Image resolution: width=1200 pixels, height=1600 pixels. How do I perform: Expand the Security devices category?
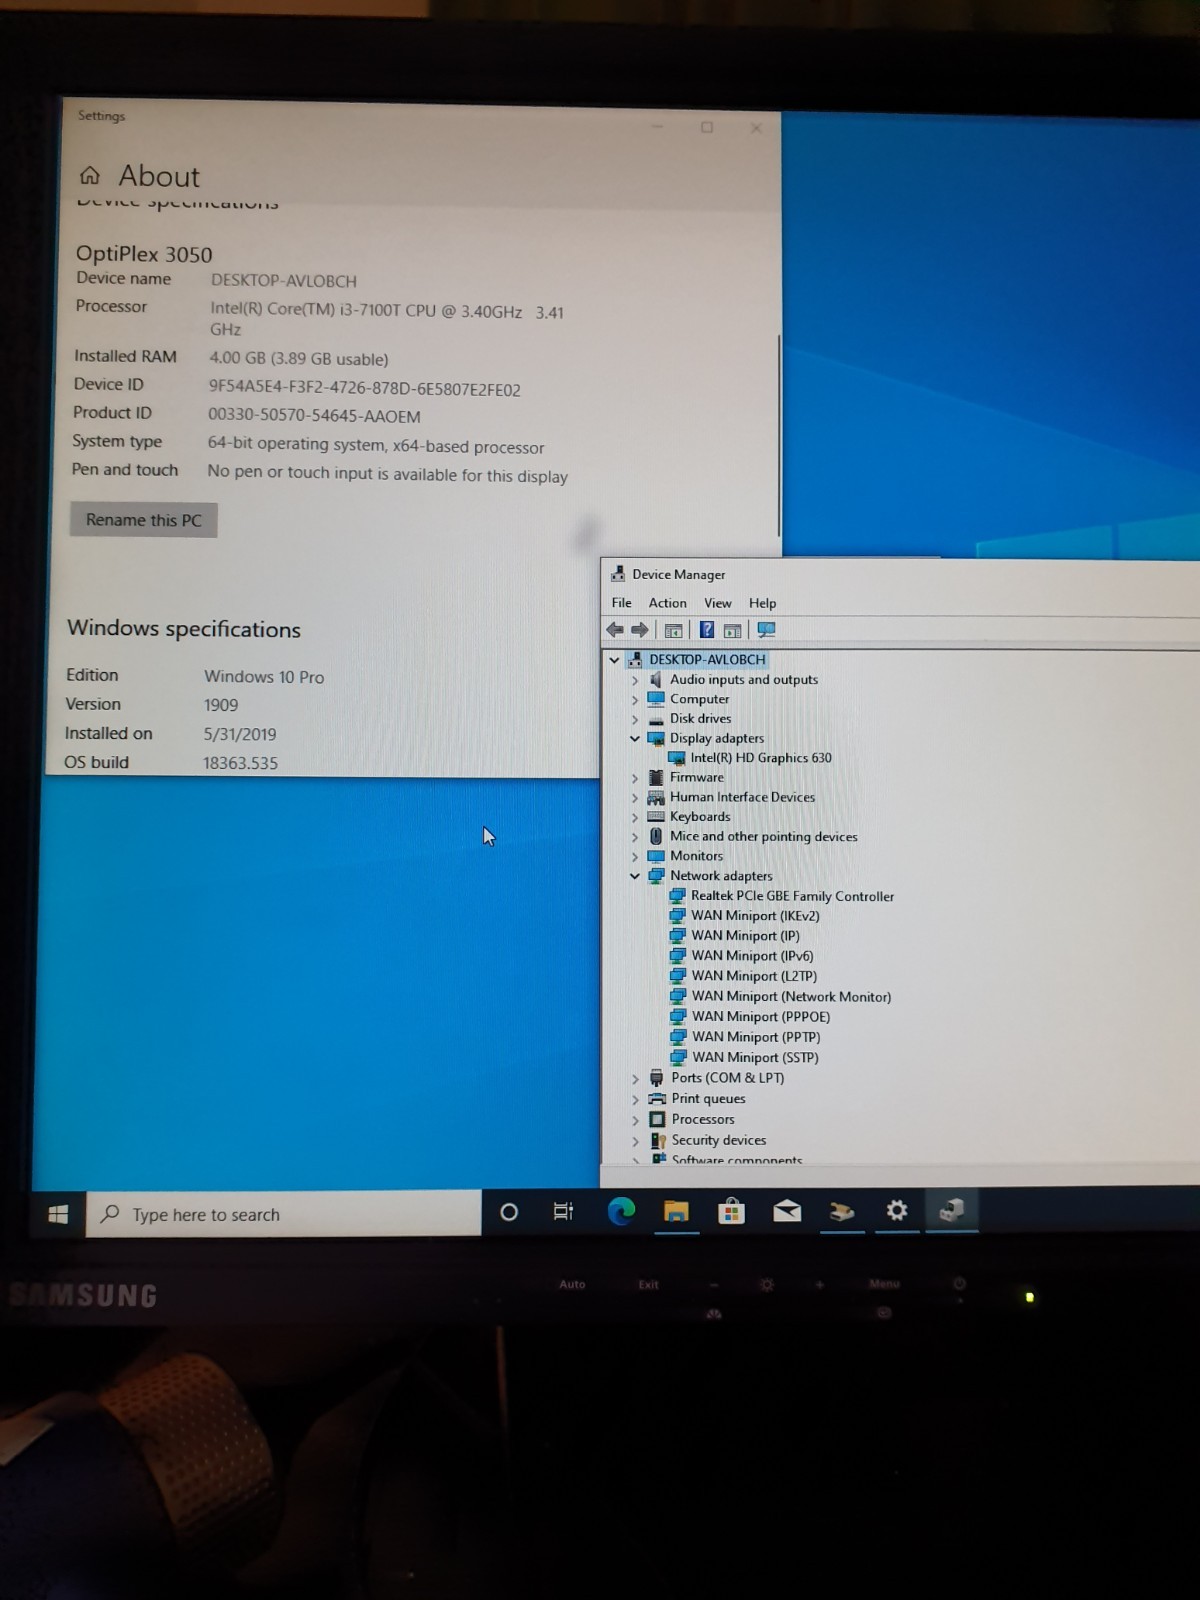click(x=636, y=1142)
